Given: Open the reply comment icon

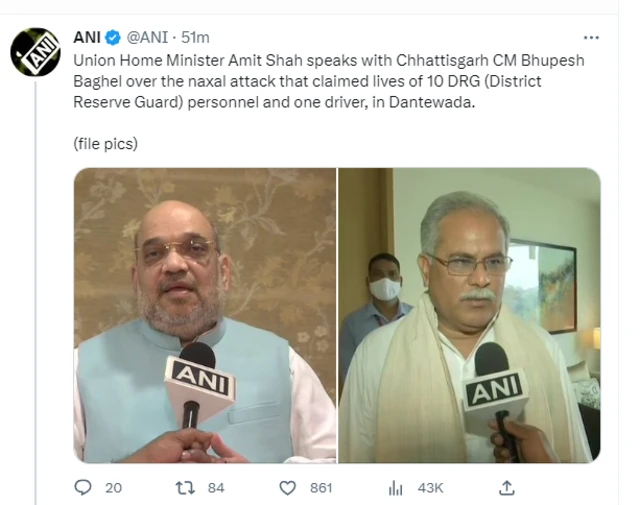Looking at the screenshot, I should [83, 487].
